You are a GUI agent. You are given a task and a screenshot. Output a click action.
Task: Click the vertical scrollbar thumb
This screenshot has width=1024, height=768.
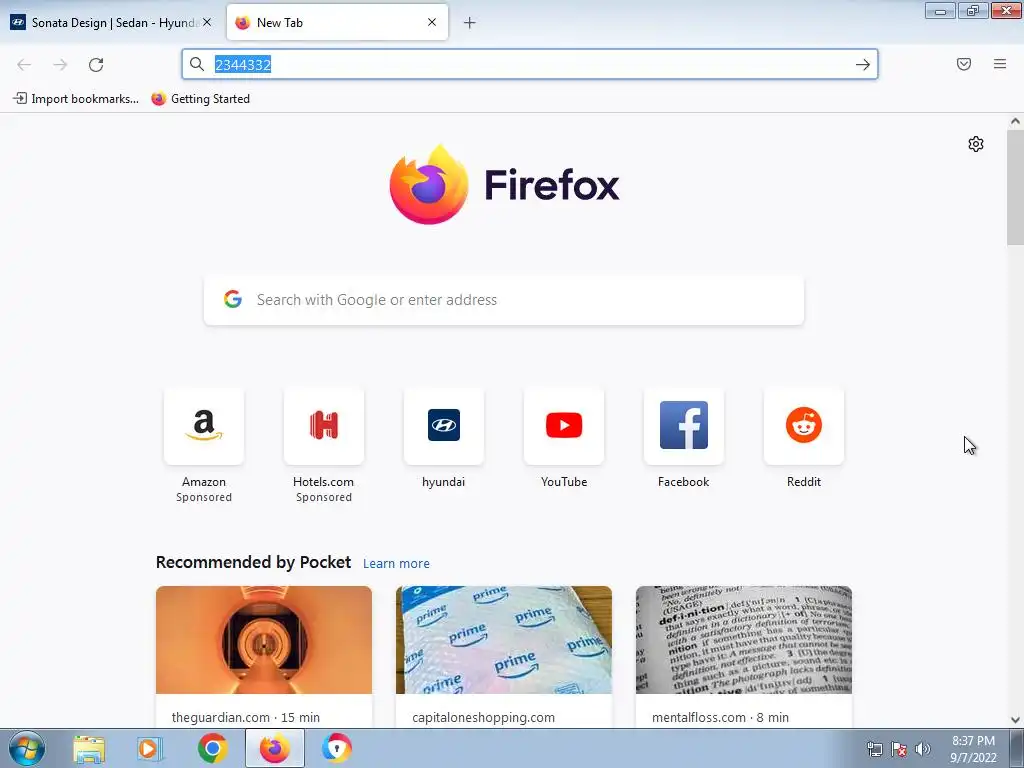coord(1015,187)
